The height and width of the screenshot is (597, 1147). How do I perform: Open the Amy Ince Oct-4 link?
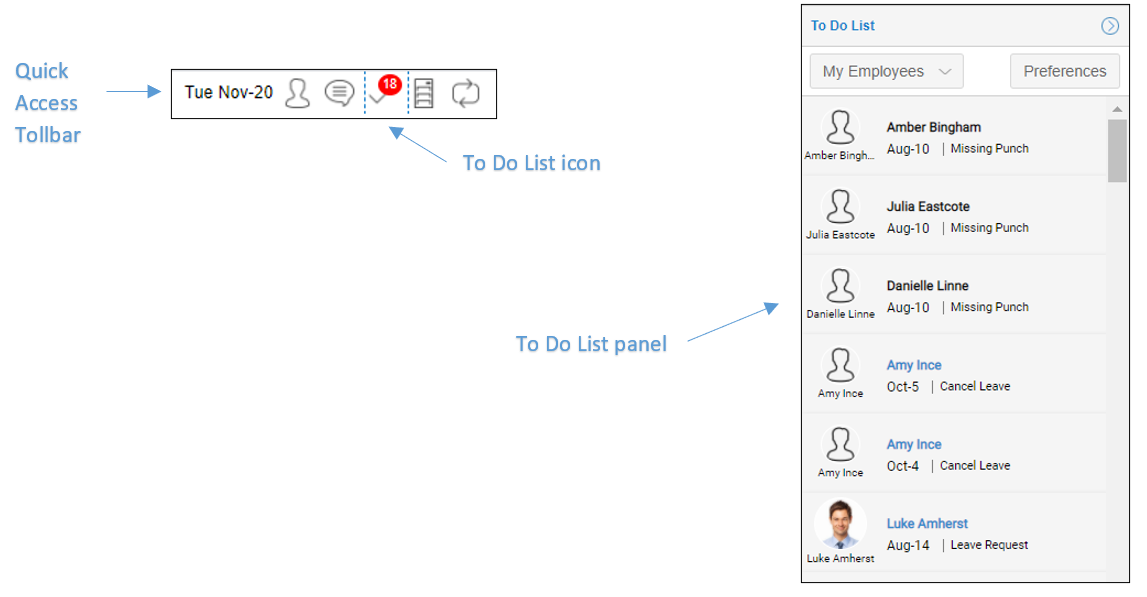point(914,444)
